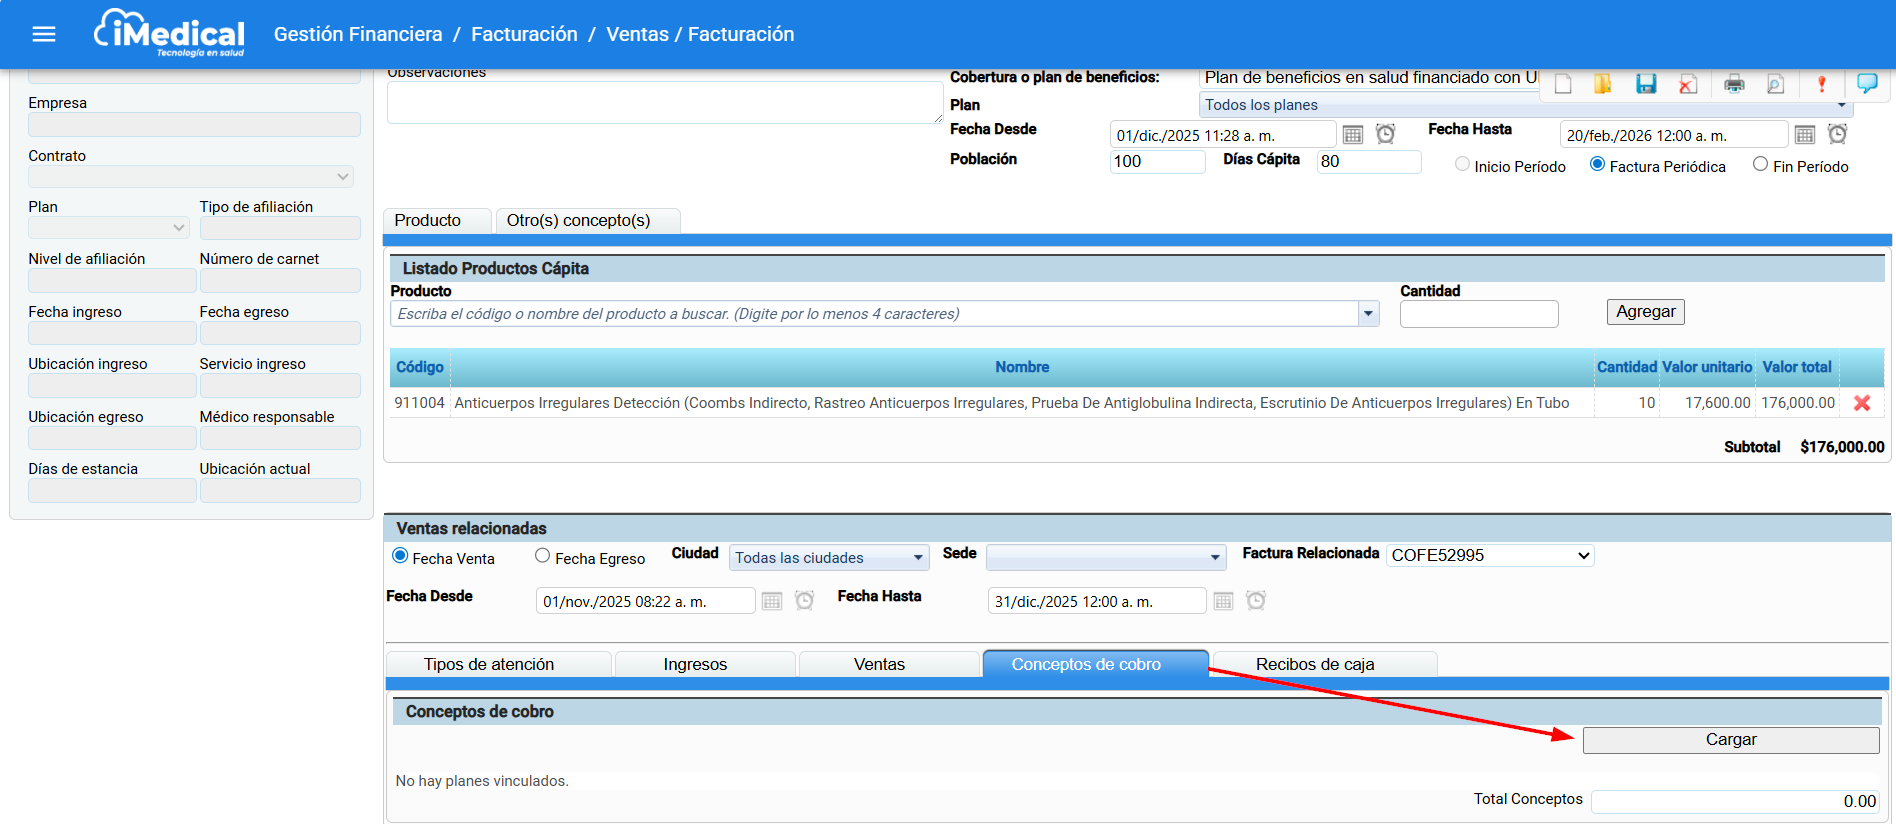The image size is (1896, 824).
Task: Click the blue floppy disk save icon
Action: pos(1646,84)
